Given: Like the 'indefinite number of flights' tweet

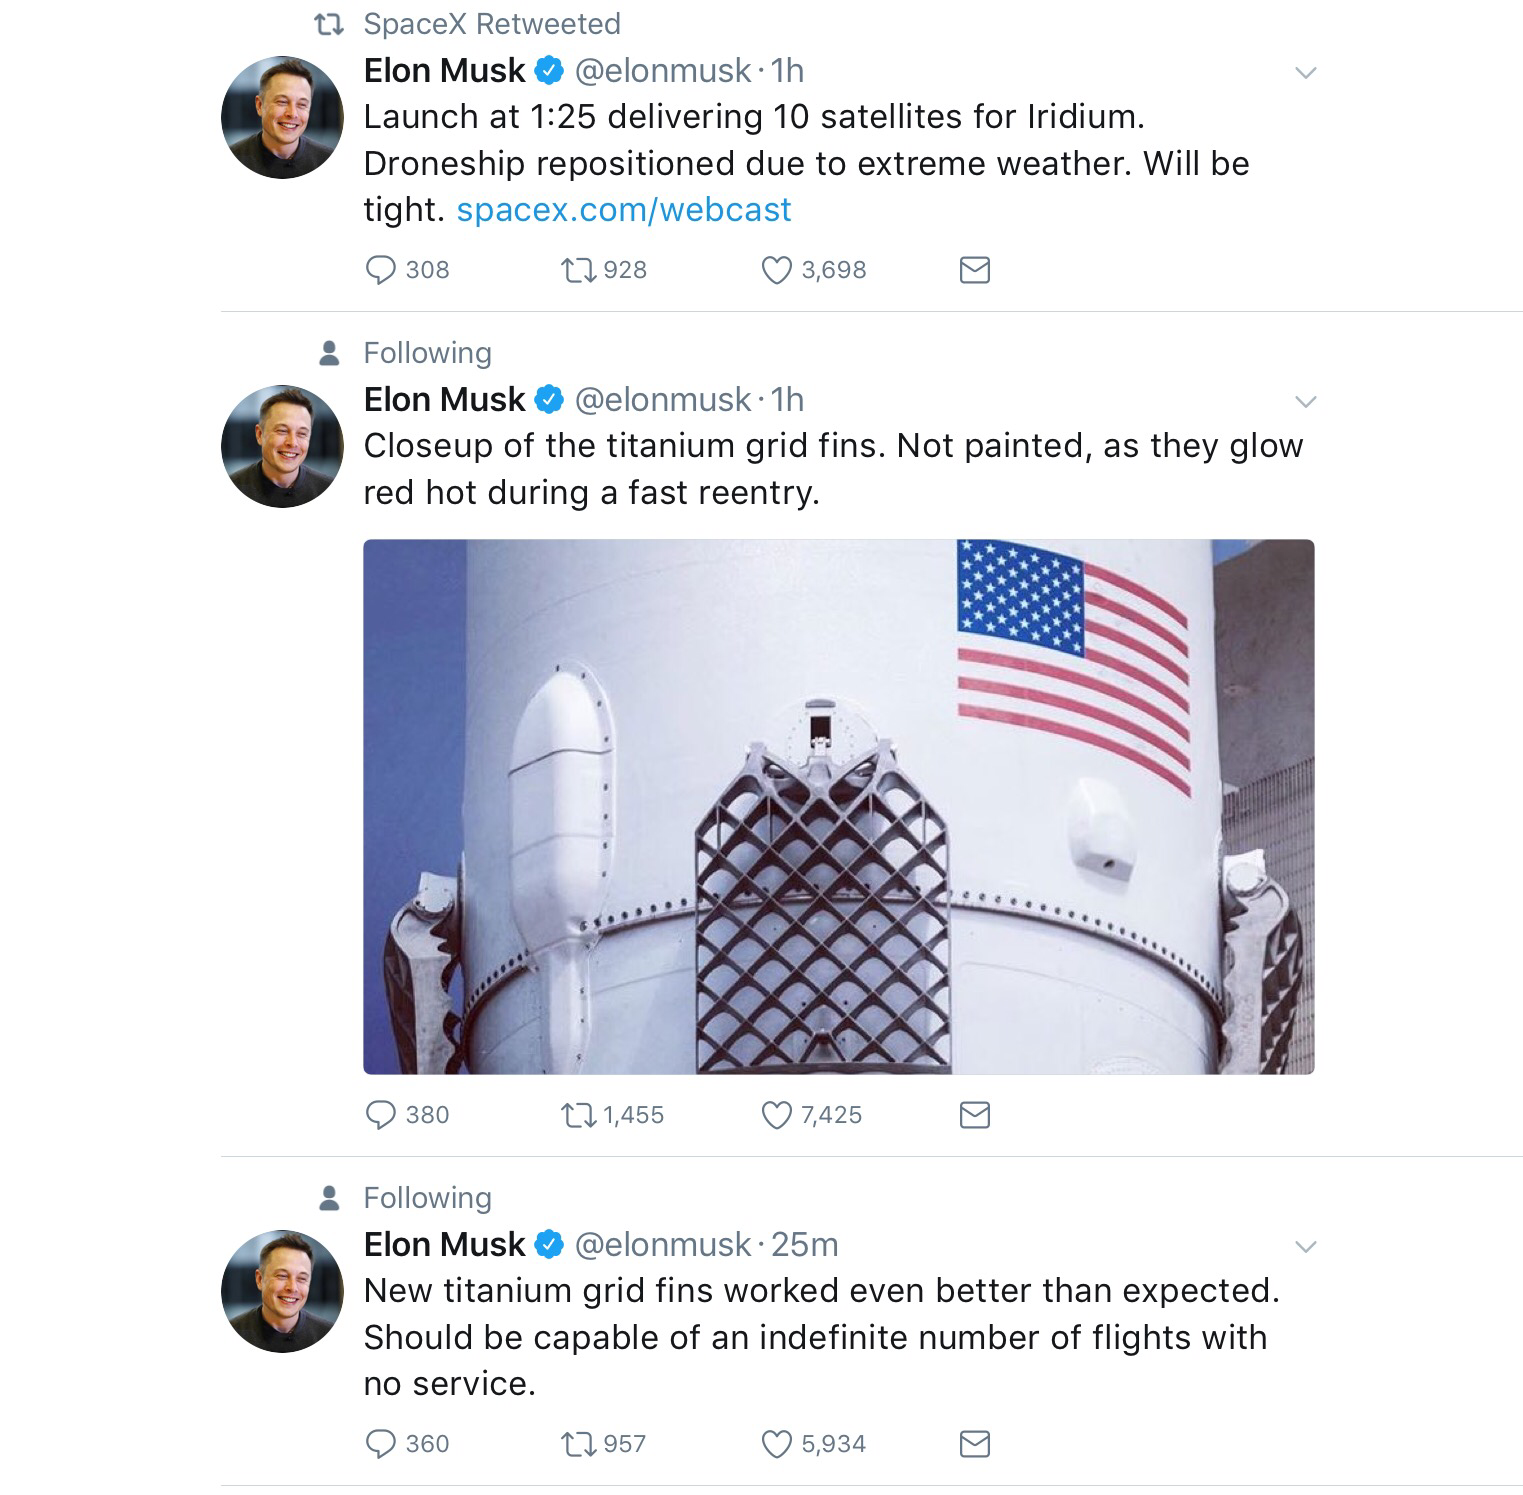Looking at the screenshot, I should point(776,1444).
